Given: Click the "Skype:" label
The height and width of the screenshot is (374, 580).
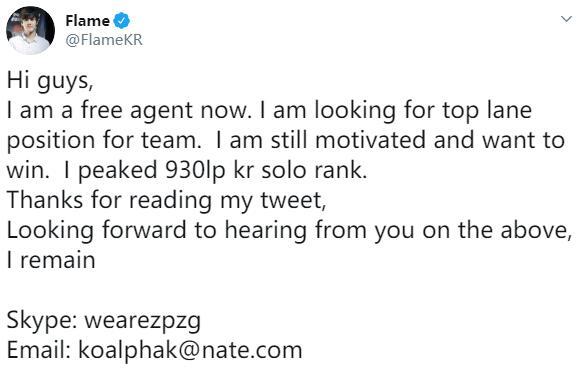Looking at the screenshot, I should (42, 320).
